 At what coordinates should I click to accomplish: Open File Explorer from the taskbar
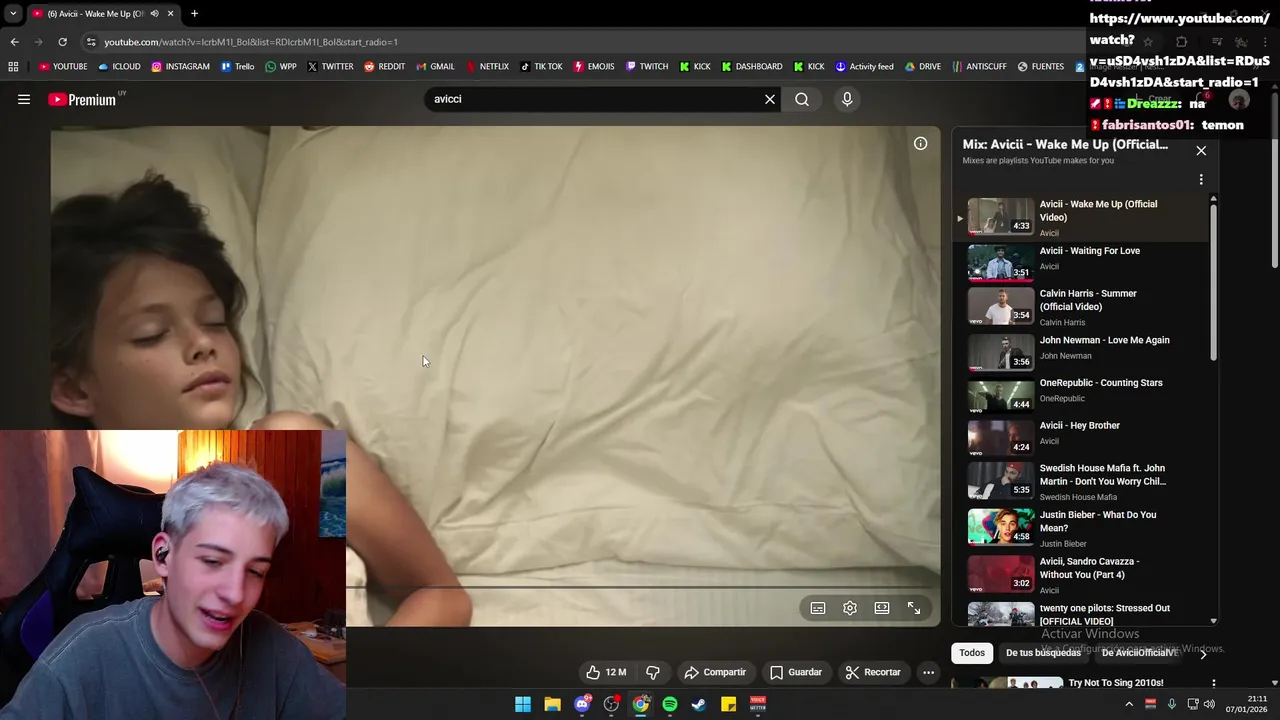tap(552, 704)
